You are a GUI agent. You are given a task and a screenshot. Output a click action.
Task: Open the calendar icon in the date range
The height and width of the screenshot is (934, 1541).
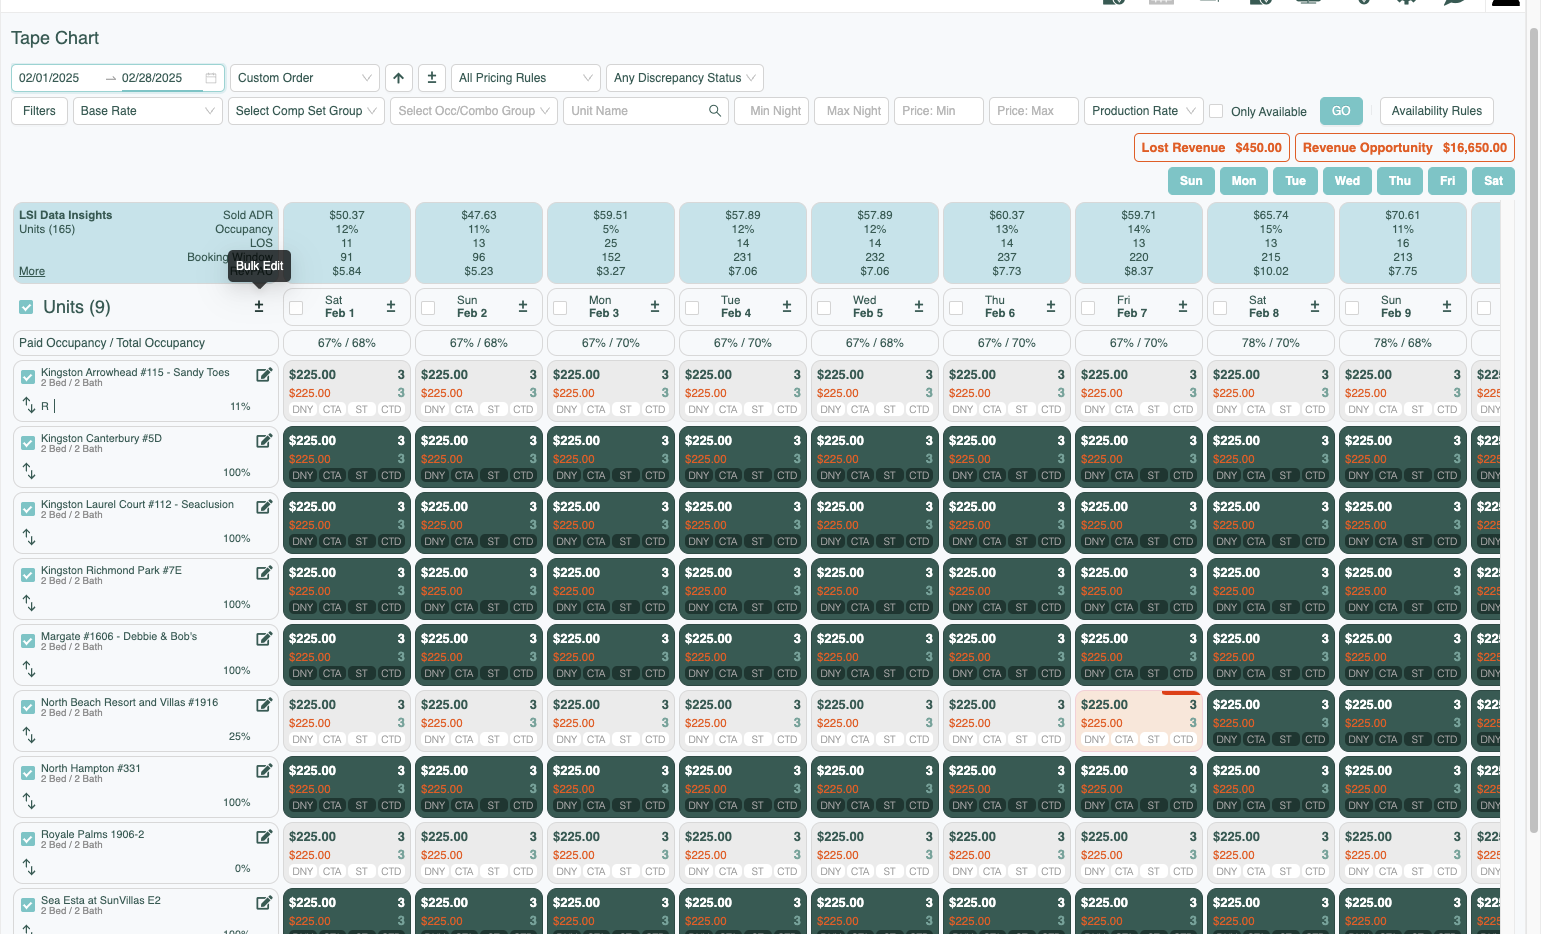(211, 78)
